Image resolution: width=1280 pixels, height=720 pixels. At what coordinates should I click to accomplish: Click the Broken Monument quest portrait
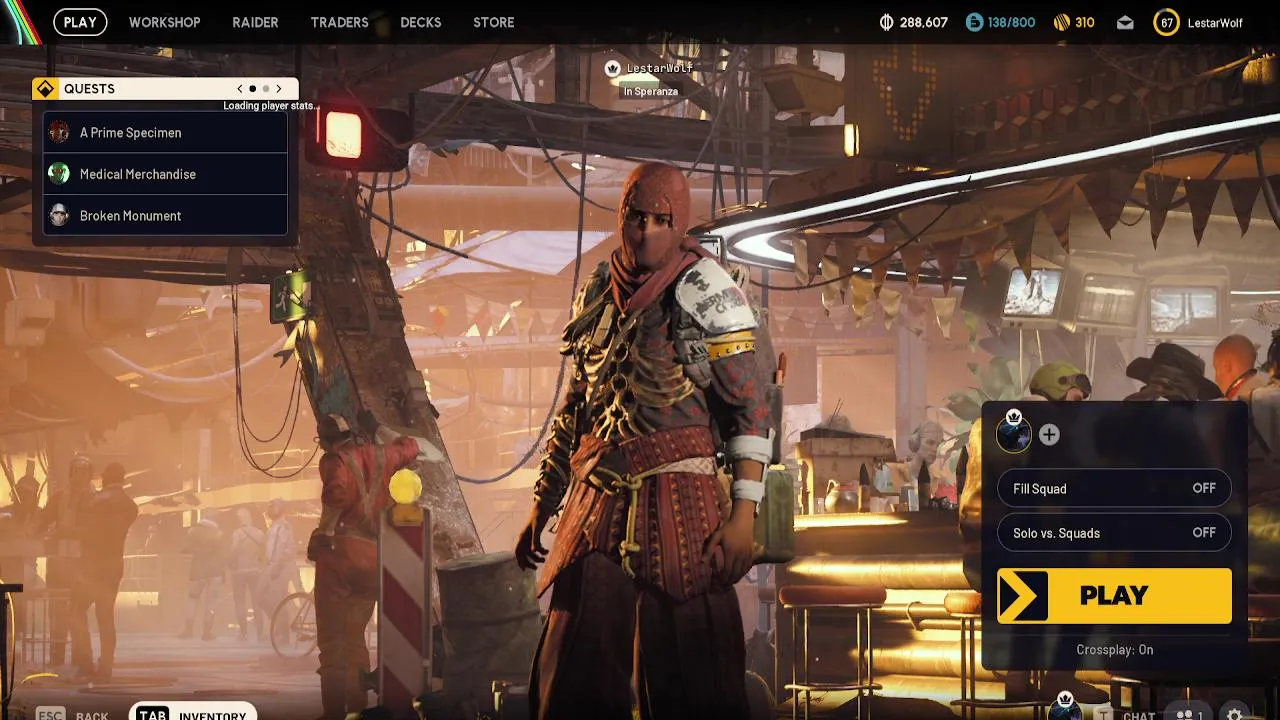pos(60,216)
